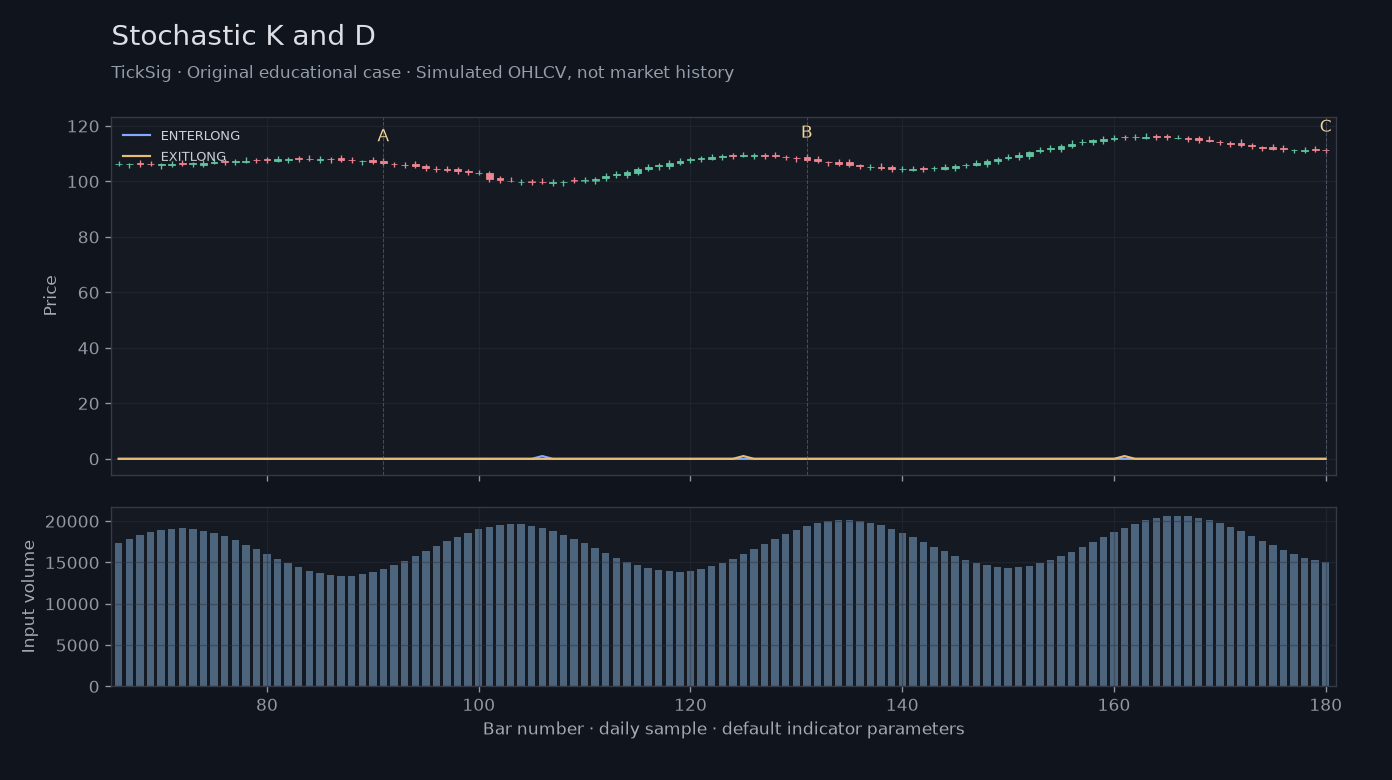Click volume axis tick 20000

point(71,522)
